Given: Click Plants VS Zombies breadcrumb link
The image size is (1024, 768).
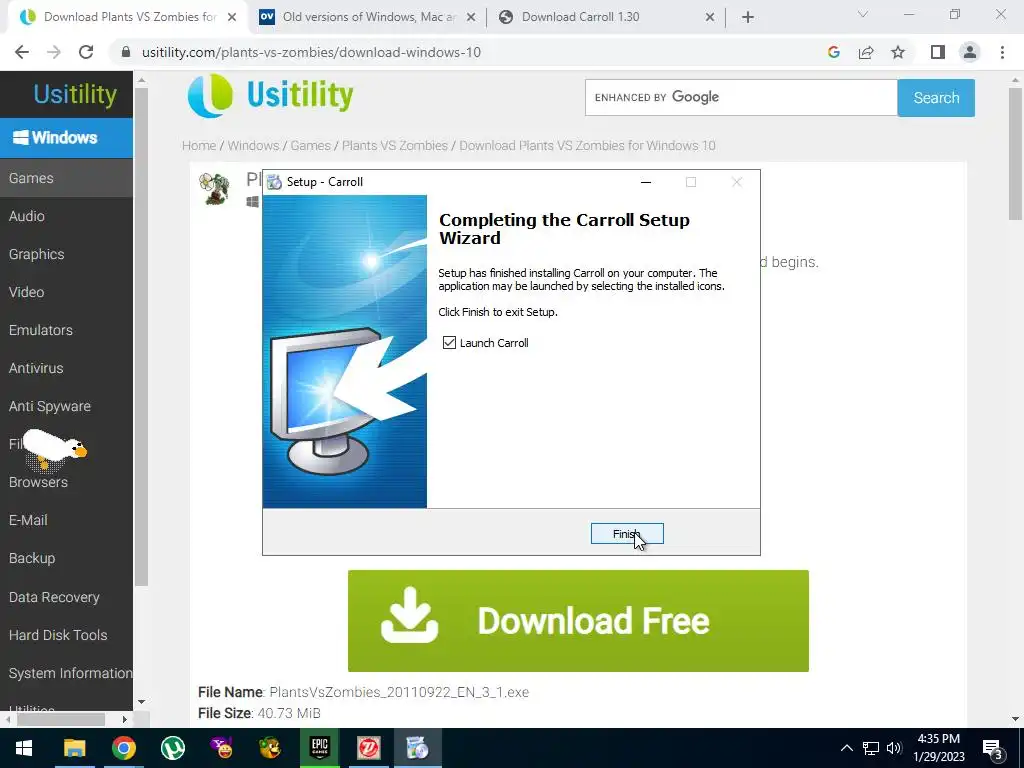Looking at the screenshot, I should pyautogui.click(x=394, y=146).
